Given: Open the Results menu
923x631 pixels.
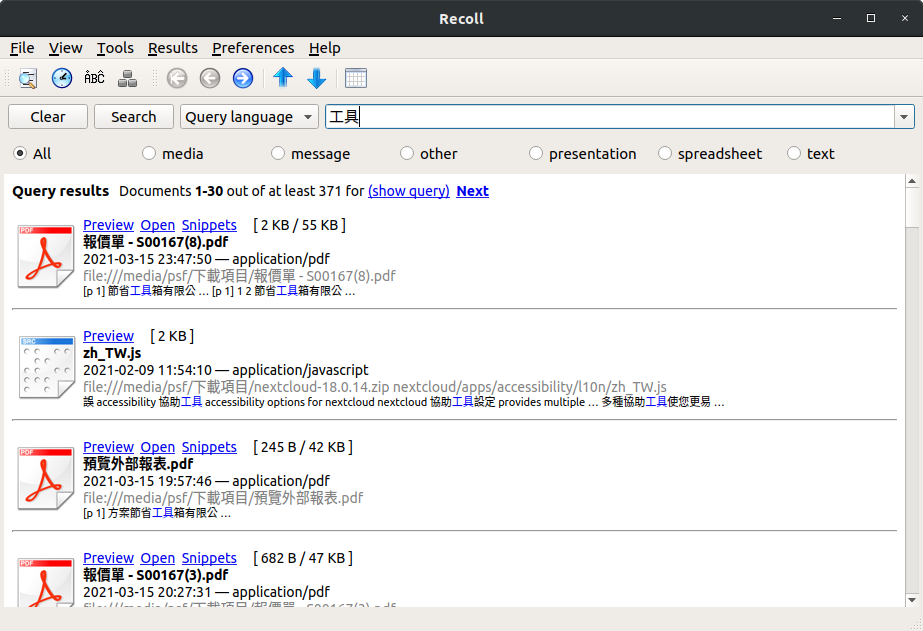Looking at the screenshot, I should pyautogui.click(x=172, y=48).
